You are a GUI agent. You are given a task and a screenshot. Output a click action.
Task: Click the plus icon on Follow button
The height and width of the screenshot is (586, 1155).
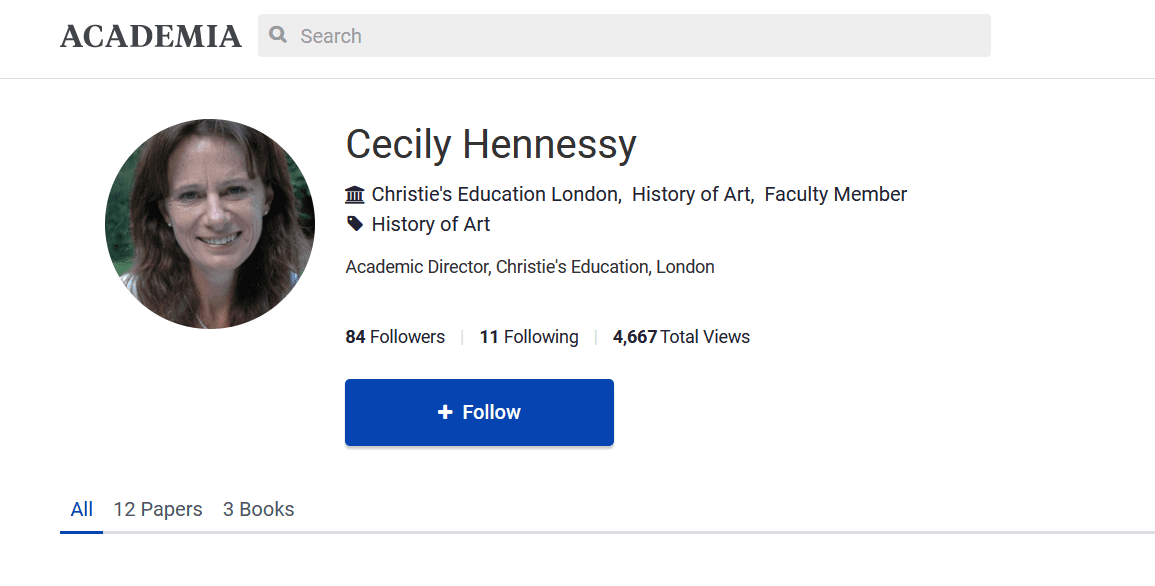(445, 412)
